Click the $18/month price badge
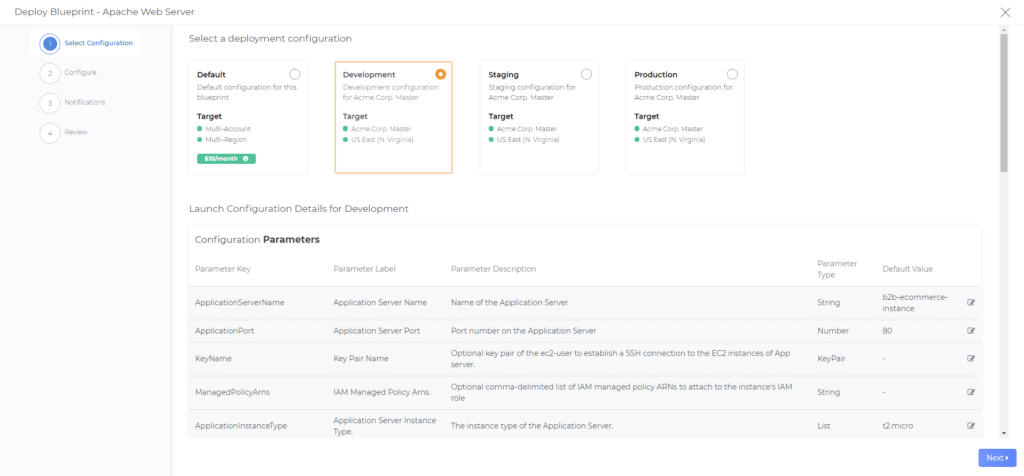The height and width of the screenshot is (476, 1024). tap(222, 158)
